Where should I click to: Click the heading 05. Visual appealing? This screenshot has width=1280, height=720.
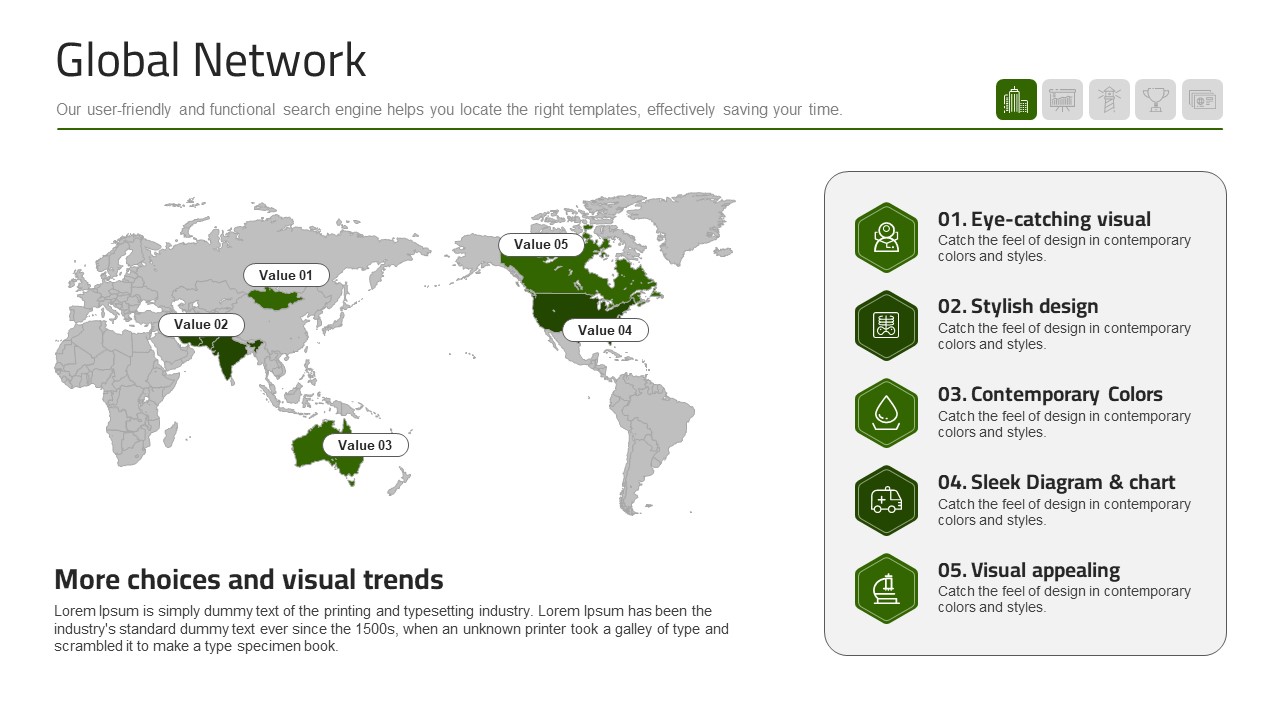(1028, 570)
